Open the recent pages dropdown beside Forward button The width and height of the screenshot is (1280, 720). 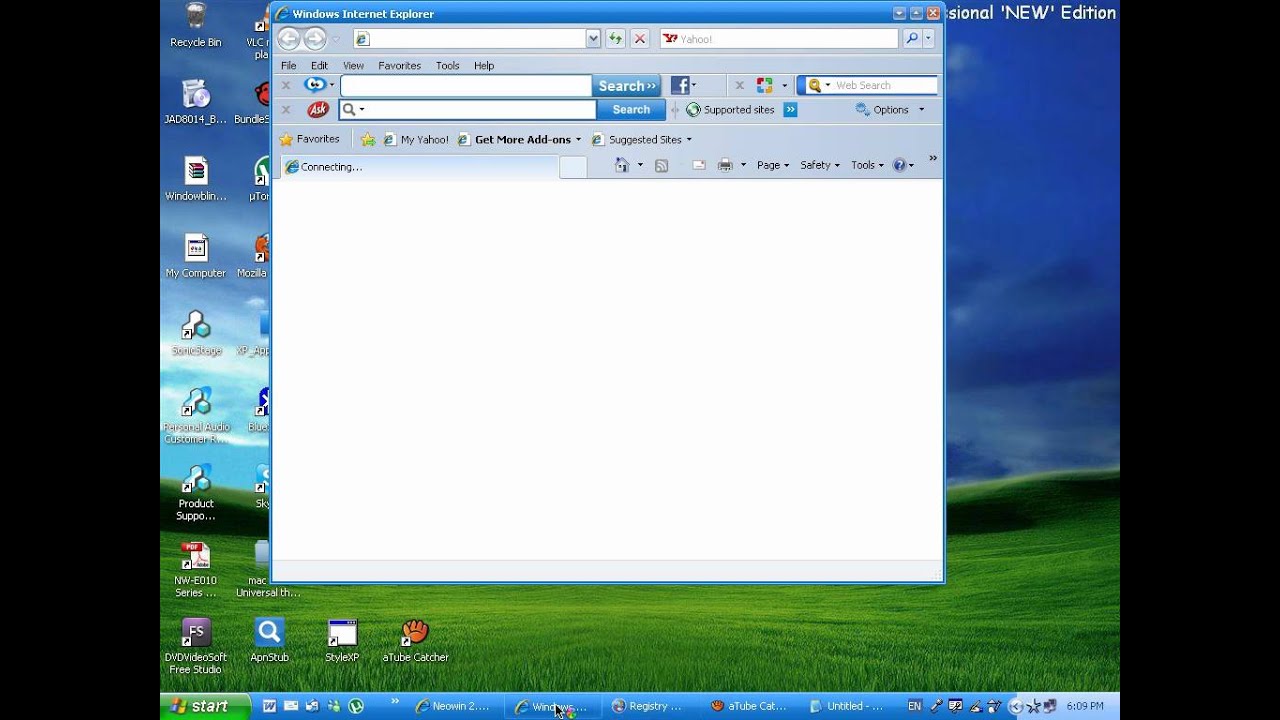335,39
